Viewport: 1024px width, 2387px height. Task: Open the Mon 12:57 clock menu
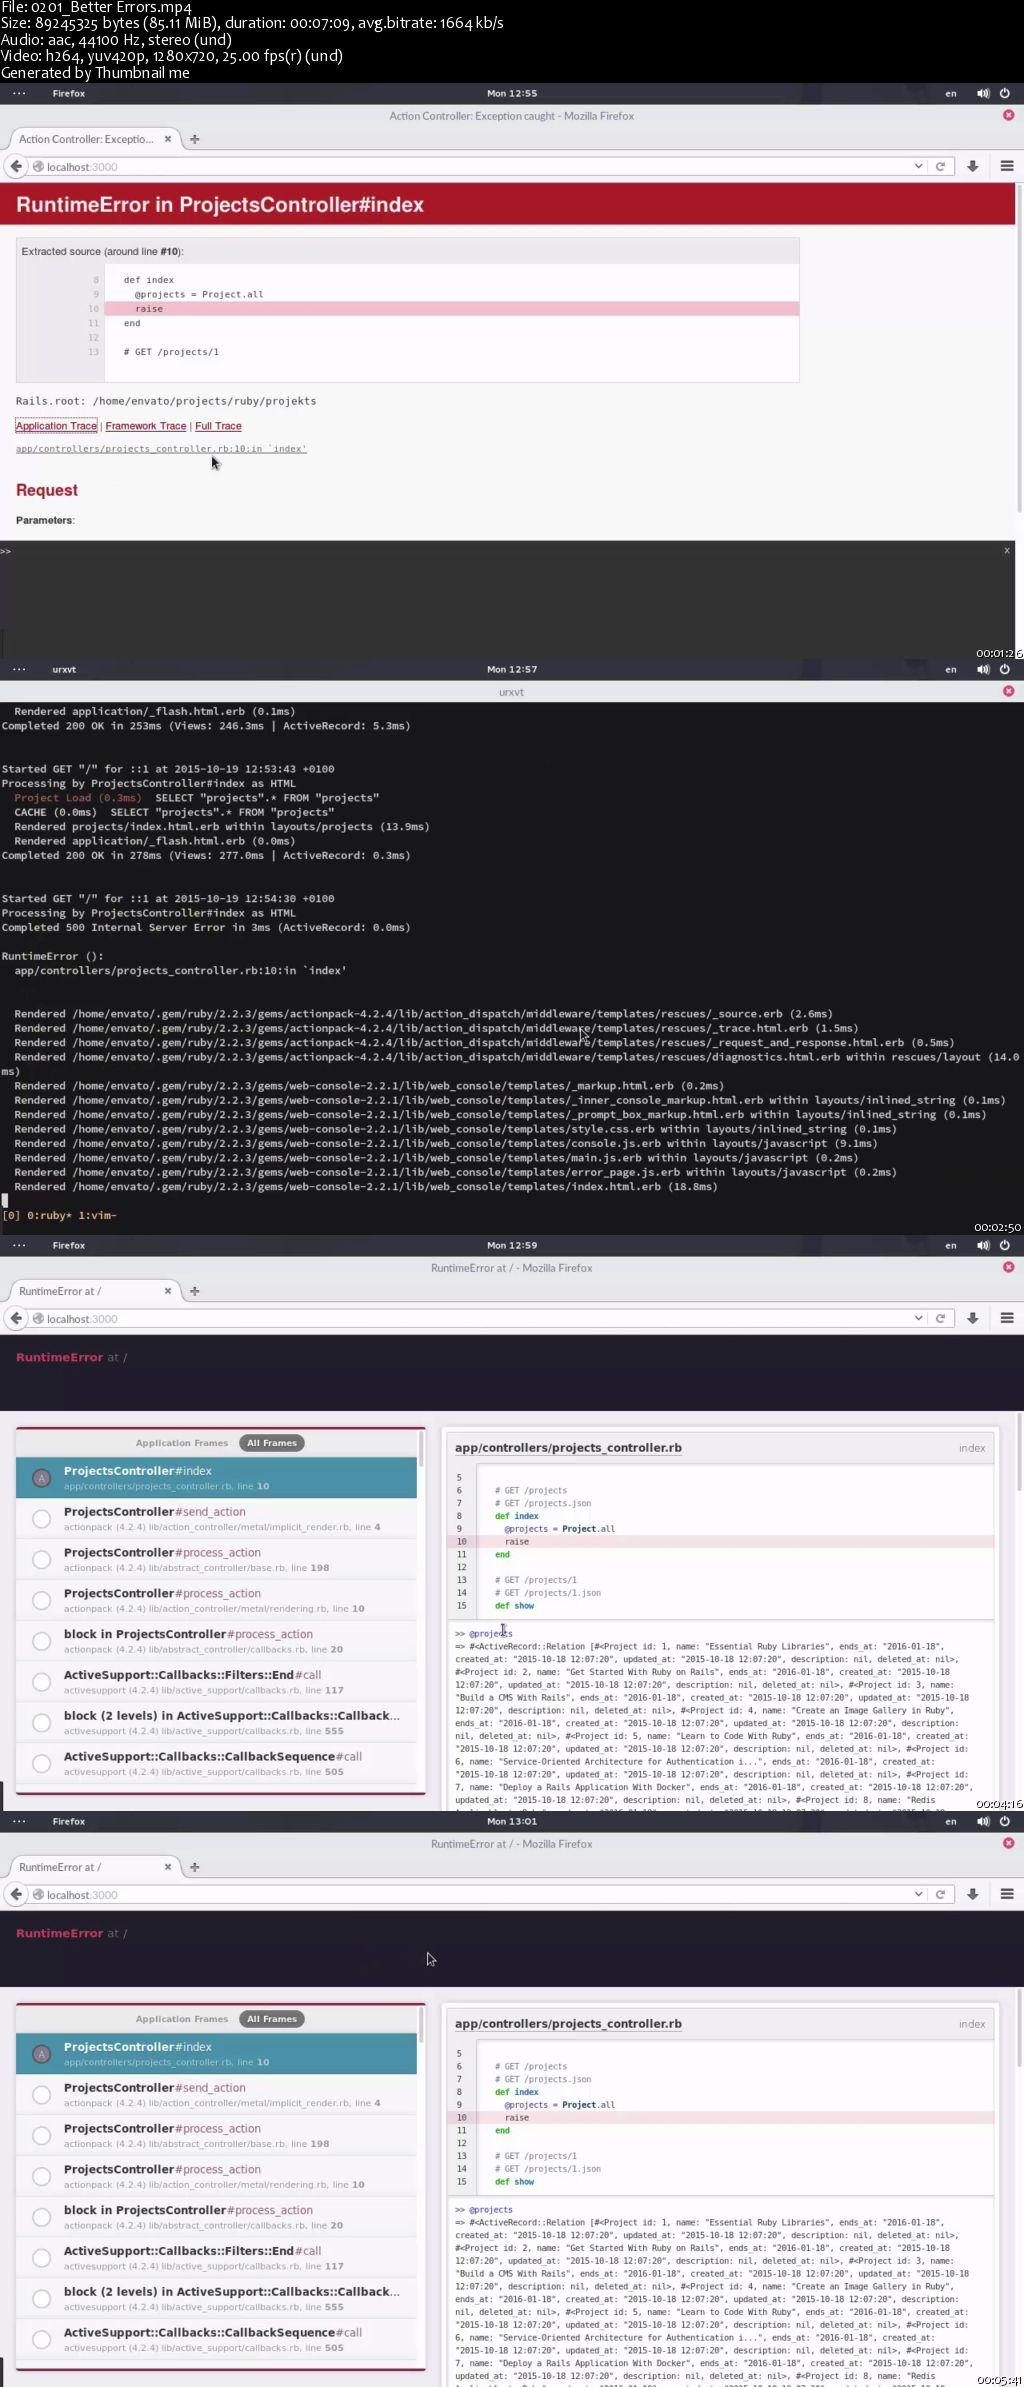(512, 669)
